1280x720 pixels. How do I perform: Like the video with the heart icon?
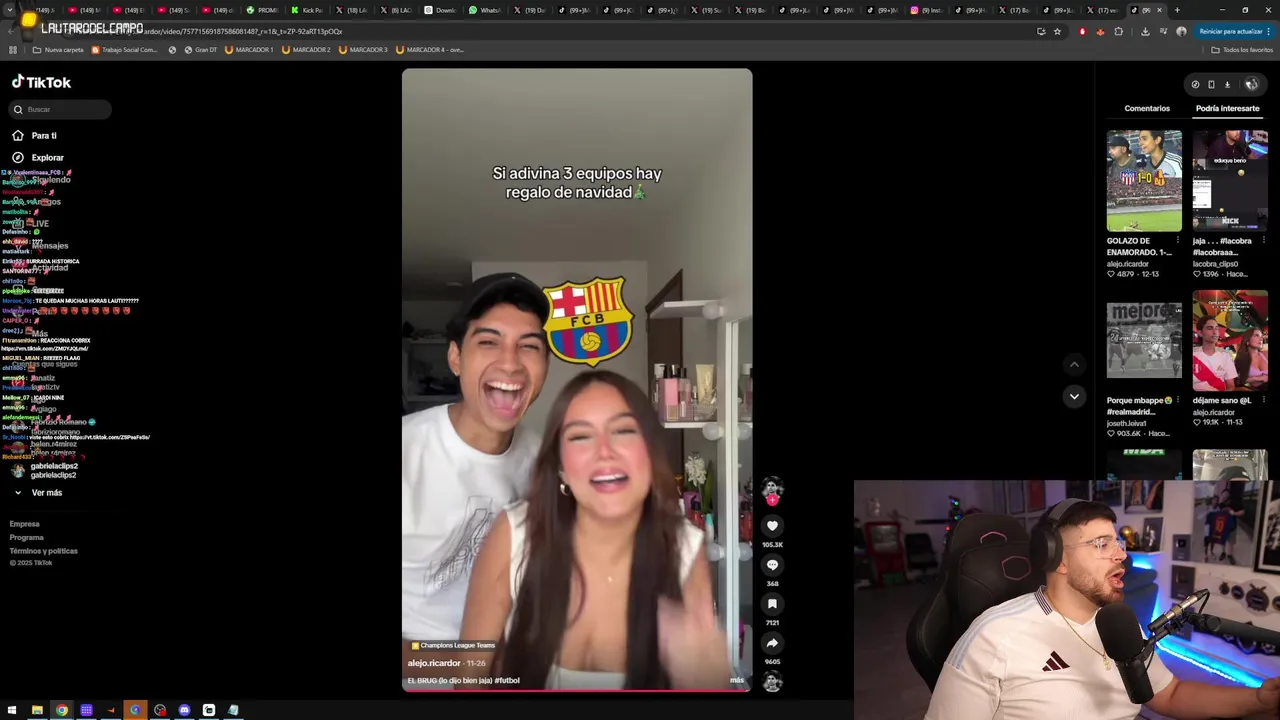pos(772,526)
